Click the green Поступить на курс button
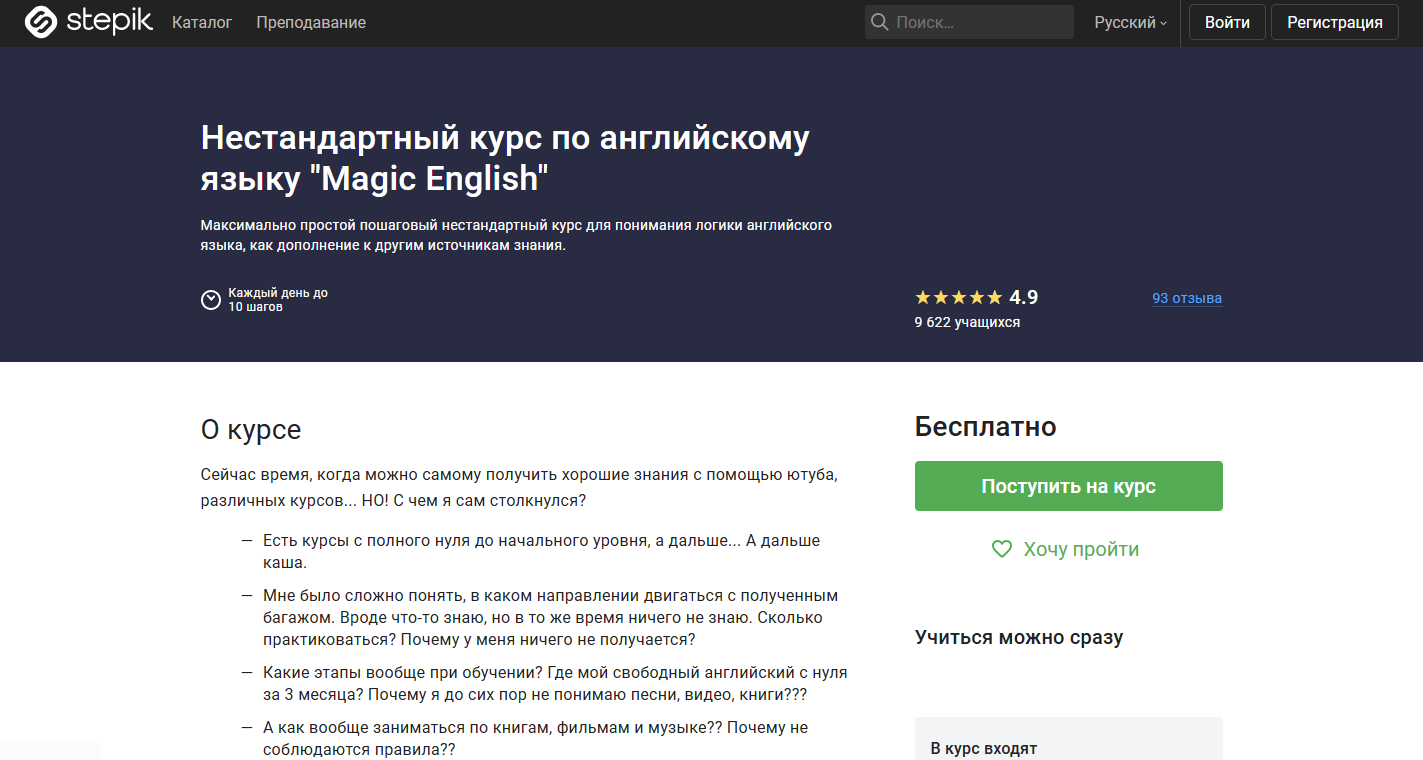 click(x=1068, y=485)
